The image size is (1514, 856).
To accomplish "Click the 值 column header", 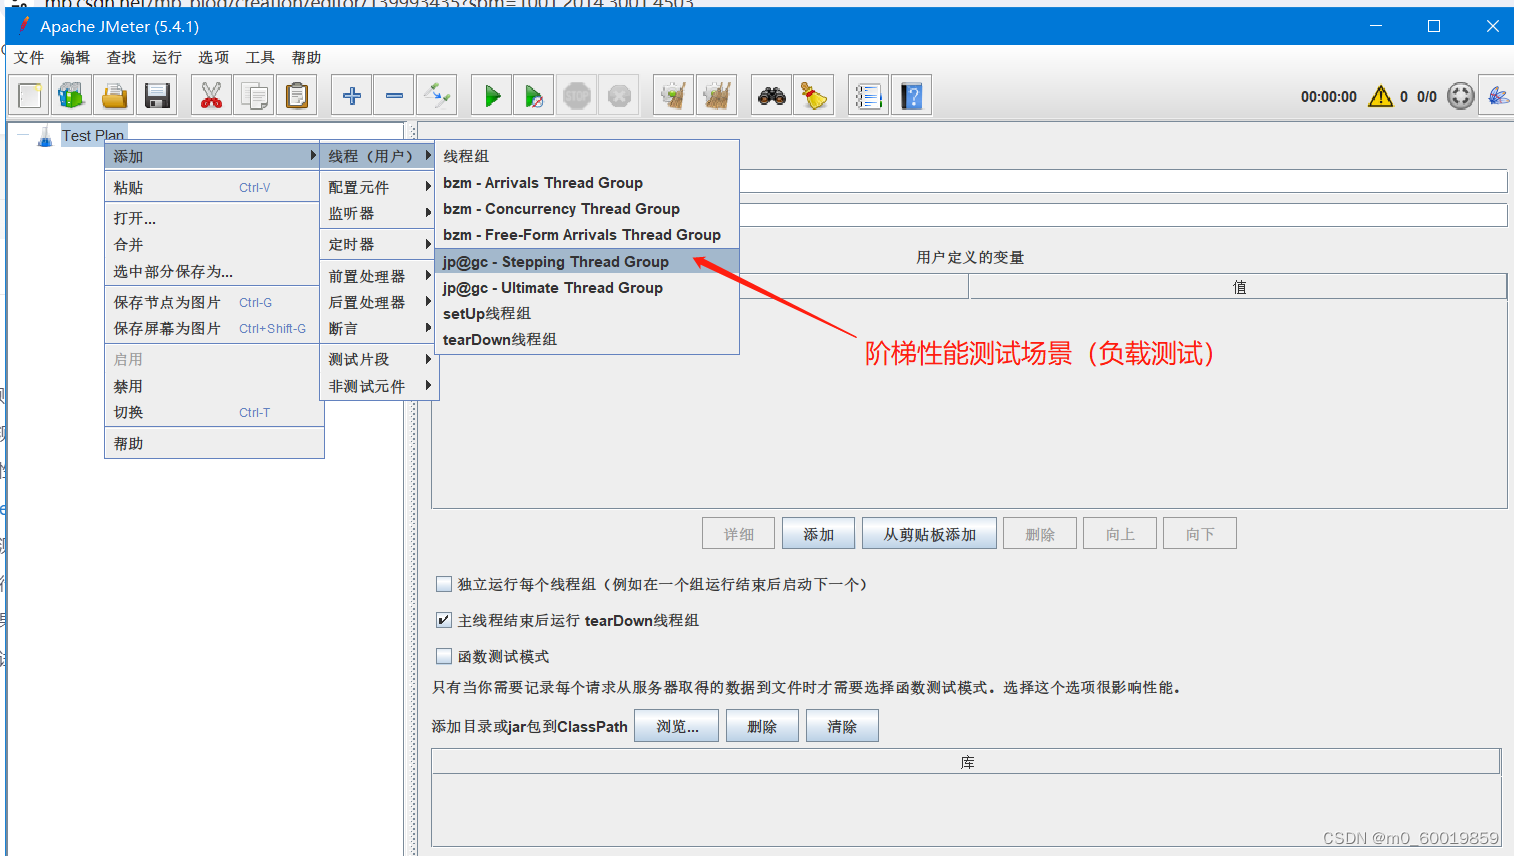I will (1238, 287).
